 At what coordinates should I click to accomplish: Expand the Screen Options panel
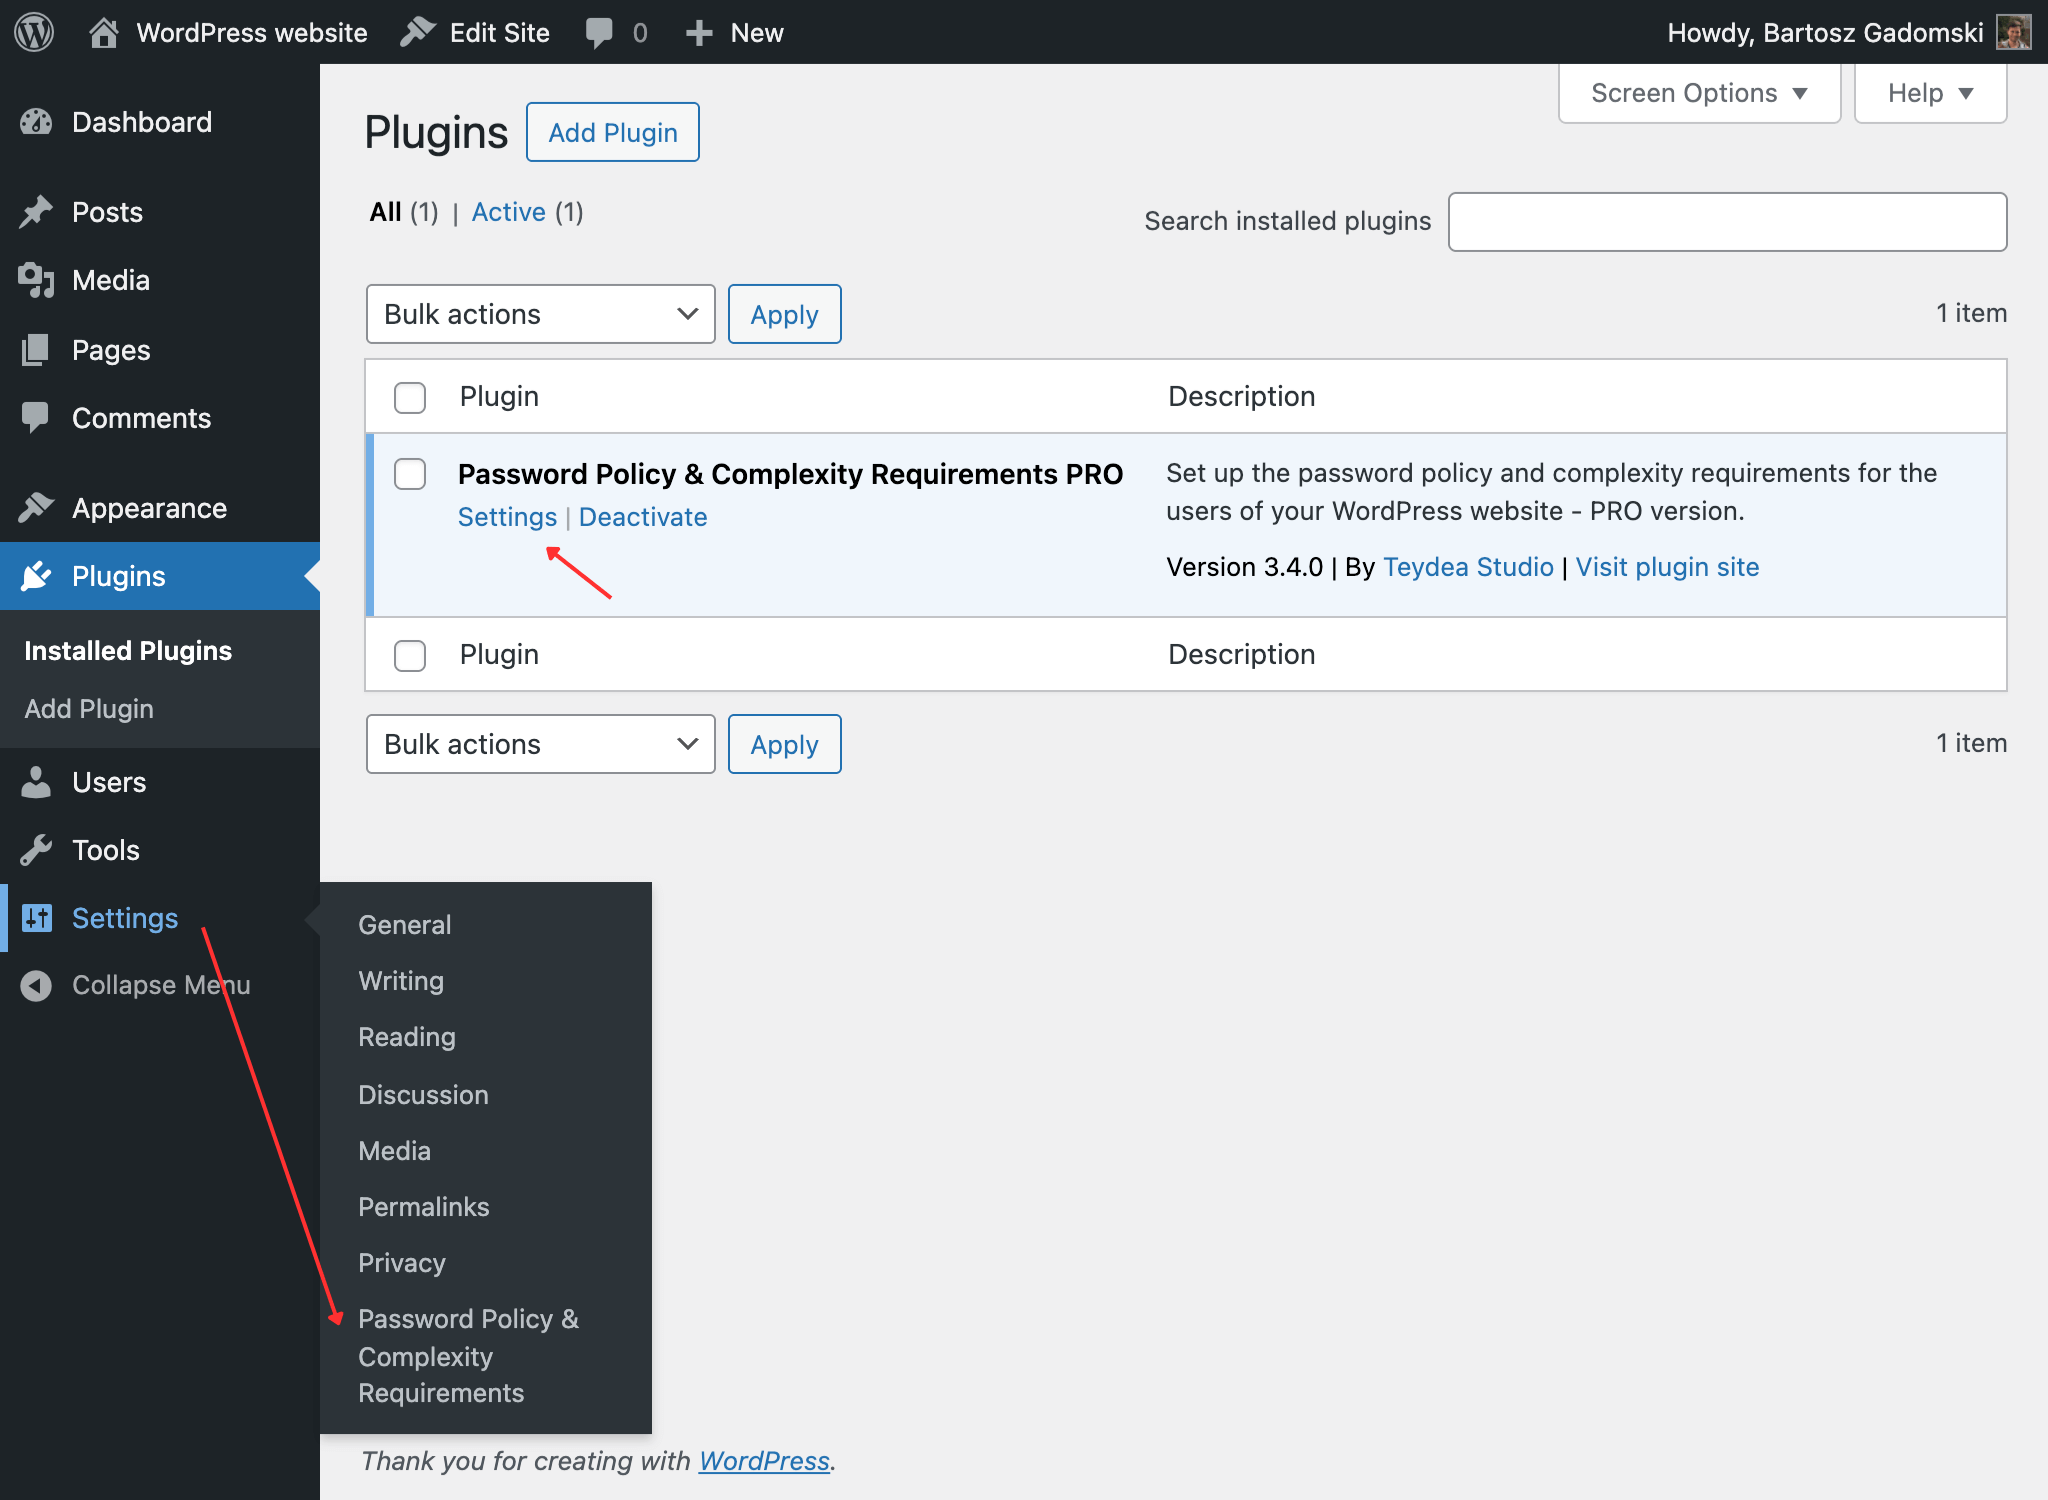(1699, 93)
